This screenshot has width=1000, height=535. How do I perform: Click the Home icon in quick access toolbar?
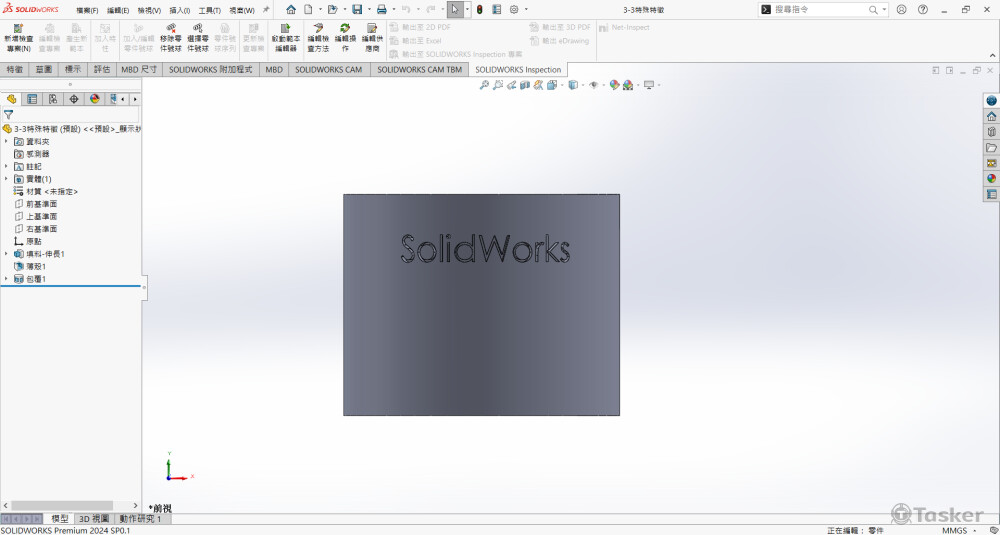point(291,9)
